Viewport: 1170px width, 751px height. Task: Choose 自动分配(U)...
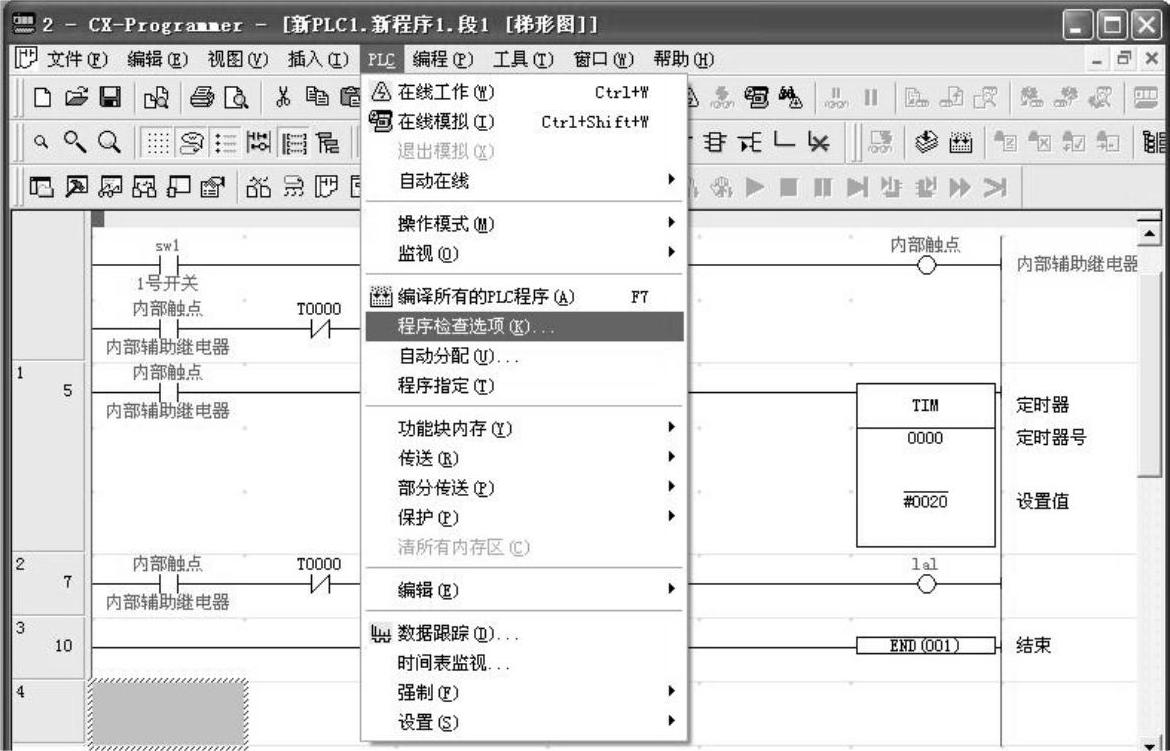coord(525,357)
